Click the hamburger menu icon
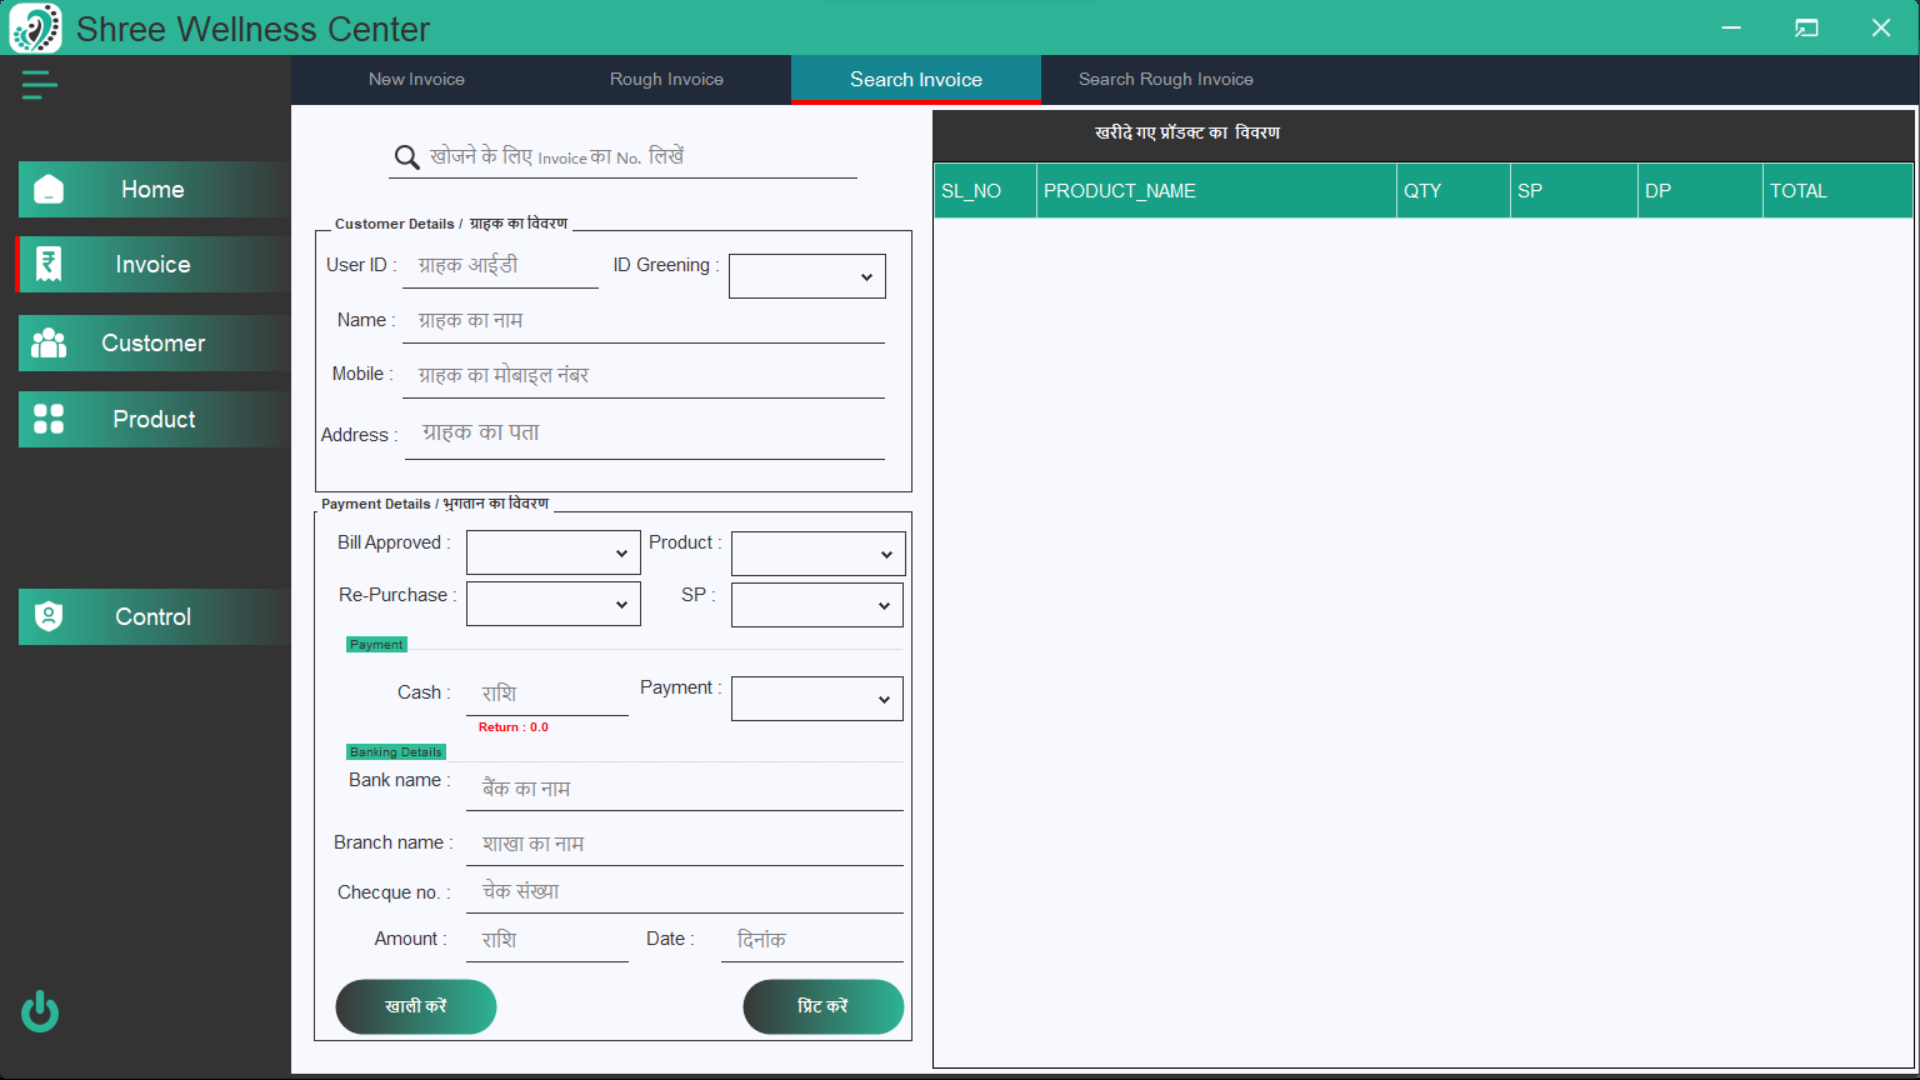This screenshot has height=1080, width=1920. coord(39,85)
